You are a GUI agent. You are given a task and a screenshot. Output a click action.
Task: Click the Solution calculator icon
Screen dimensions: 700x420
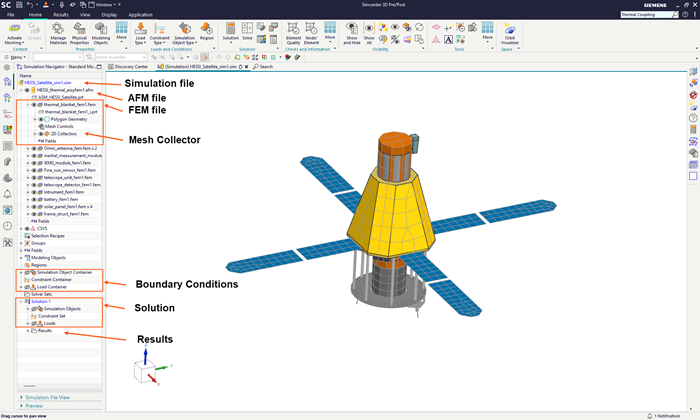(230, 28)
